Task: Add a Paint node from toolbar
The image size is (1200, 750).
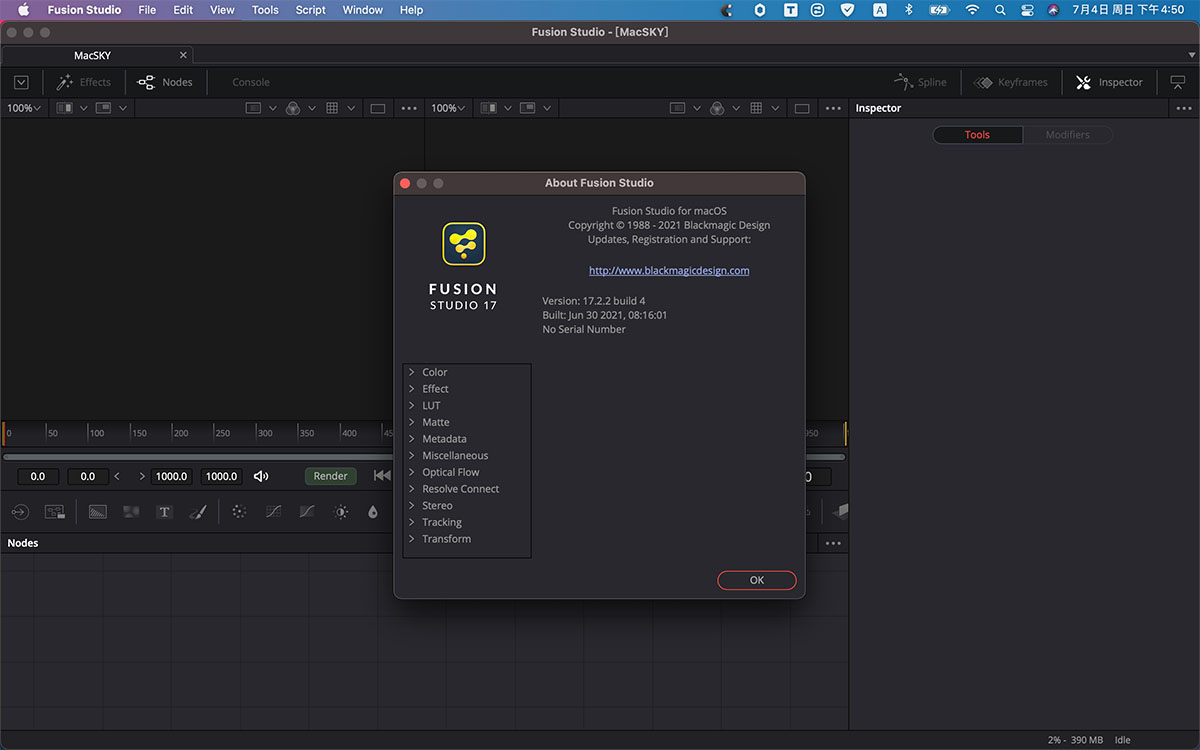Action: (198, 511)
